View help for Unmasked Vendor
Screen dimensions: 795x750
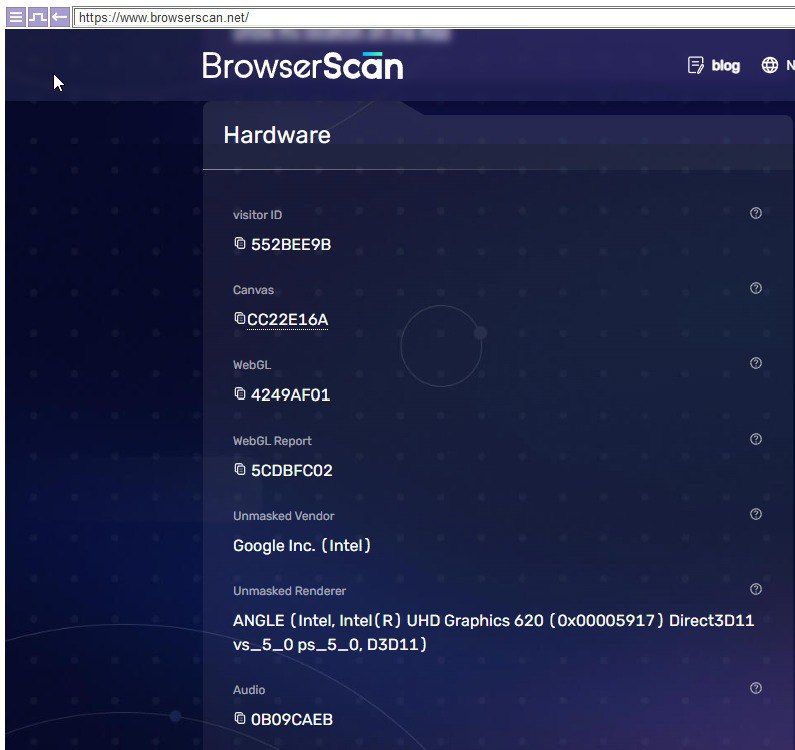(756, 514)
